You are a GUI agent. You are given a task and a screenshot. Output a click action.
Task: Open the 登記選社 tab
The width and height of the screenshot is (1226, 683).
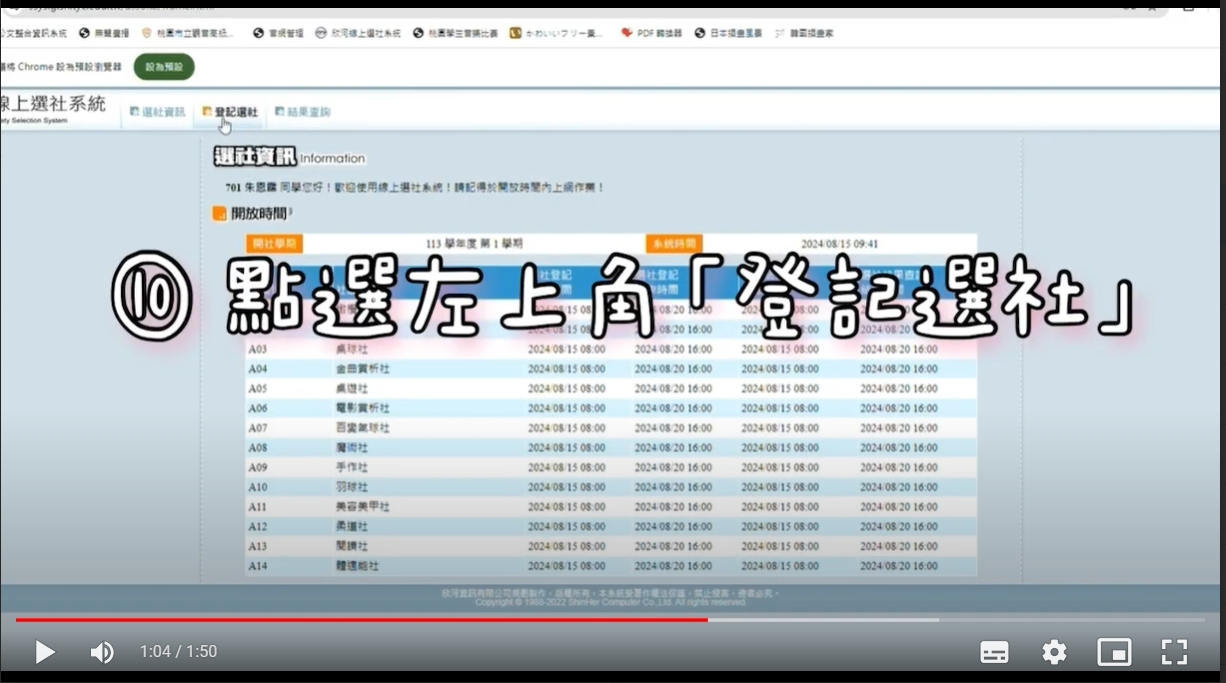[230, 112]
